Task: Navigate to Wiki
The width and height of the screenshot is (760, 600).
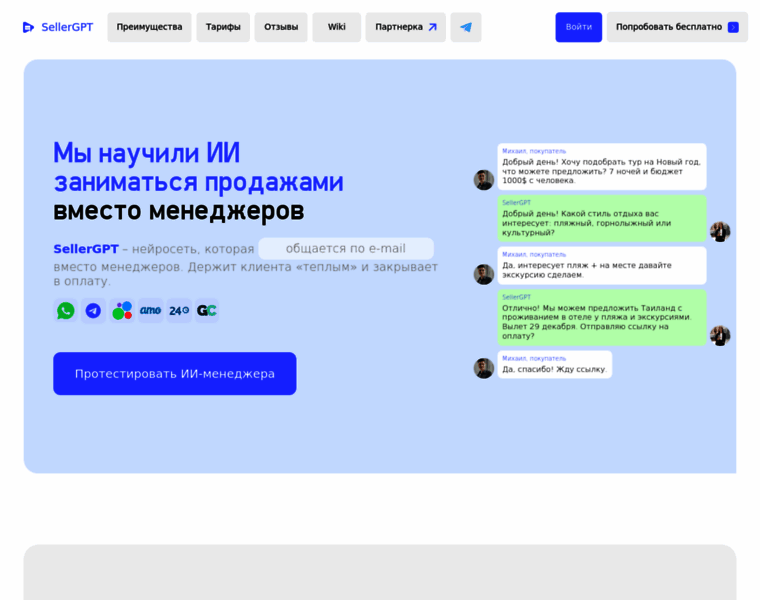Action: coord(337,27)
